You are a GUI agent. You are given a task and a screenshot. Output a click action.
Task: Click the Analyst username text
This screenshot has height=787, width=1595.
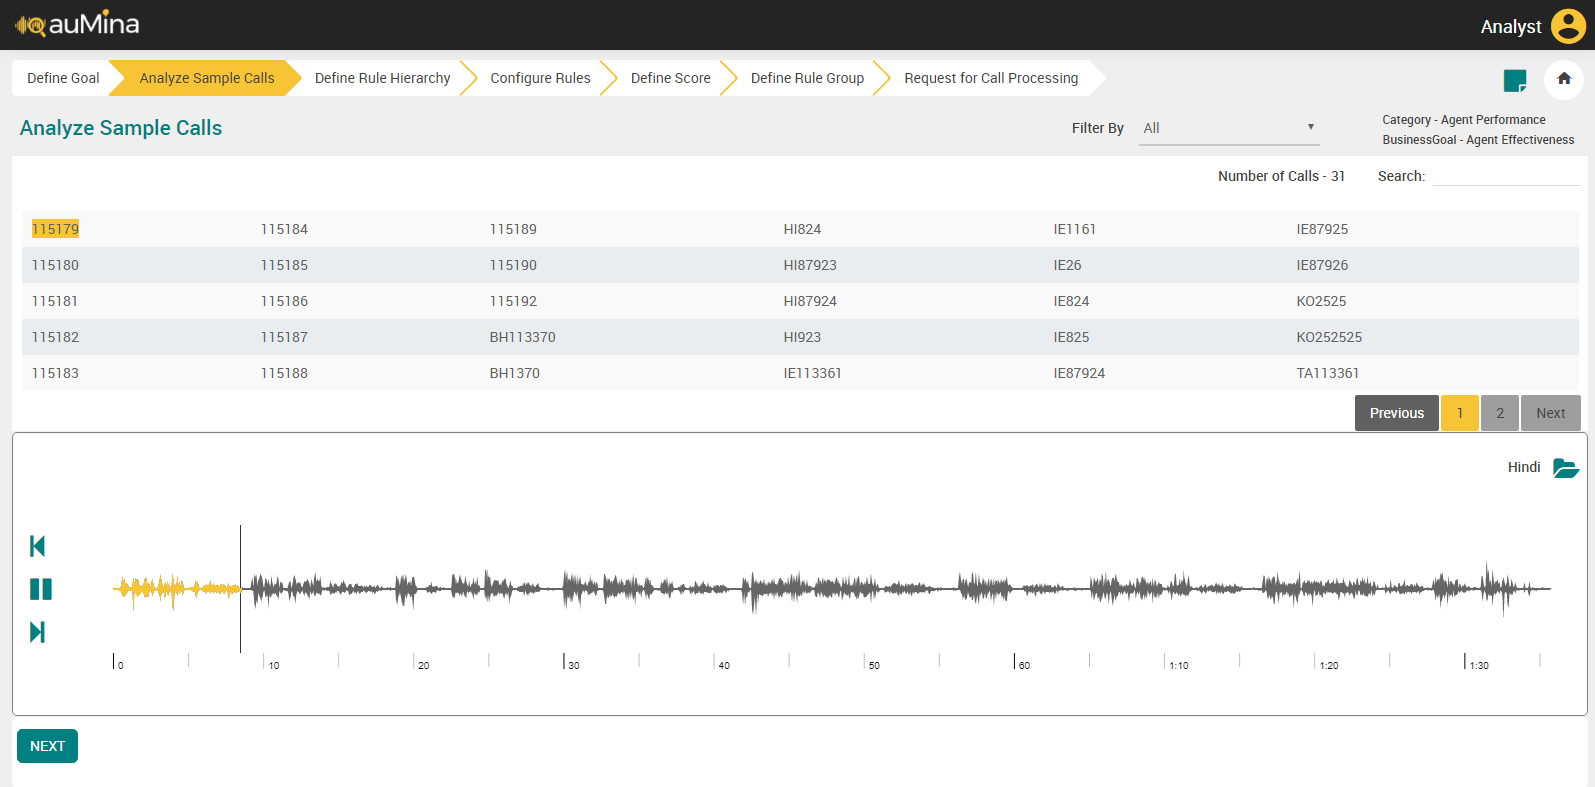tap(1511, 27)
